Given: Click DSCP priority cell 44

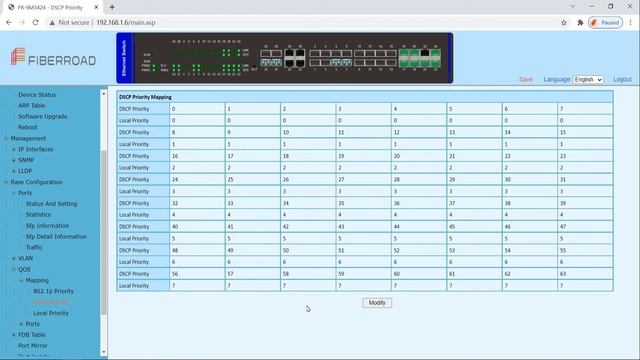Looking at the screenshot, I should [419, 227].
